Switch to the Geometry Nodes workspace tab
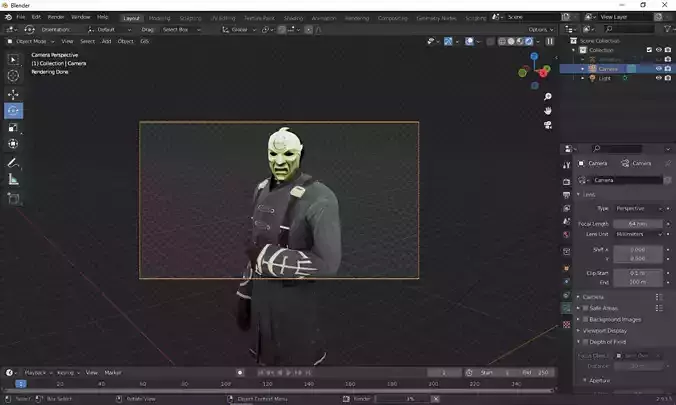 pyautogui.click(x=436, y=18)
